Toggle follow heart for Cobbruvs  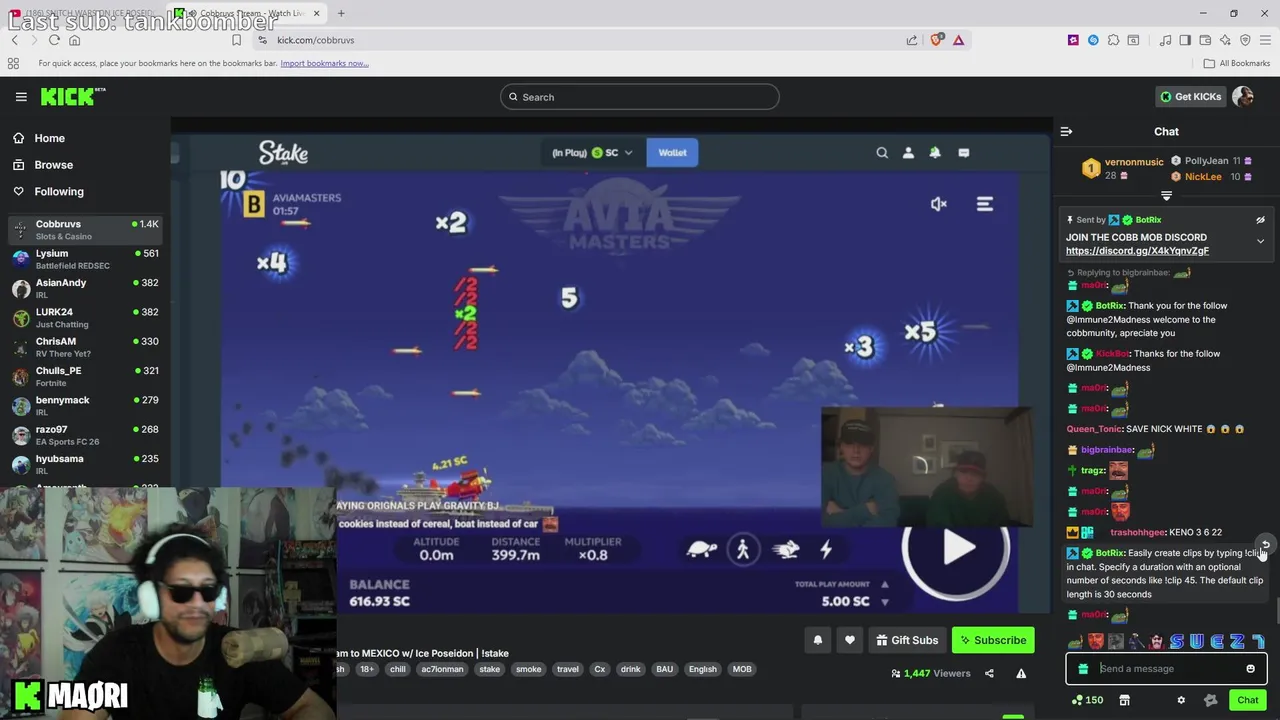(849, 640)
